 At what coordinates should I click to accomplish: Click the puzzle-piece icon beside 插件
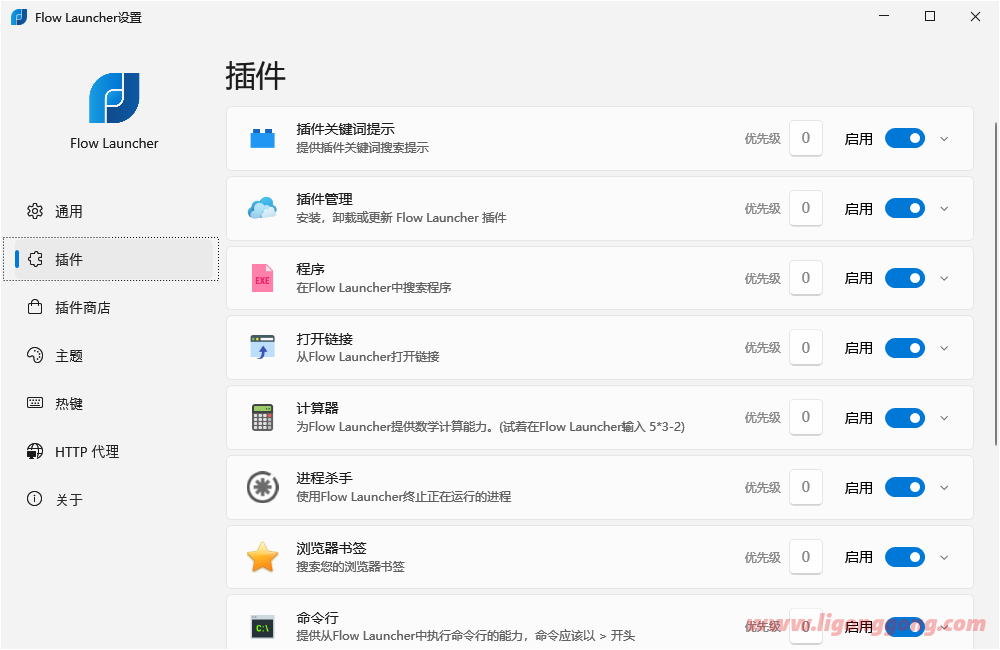(35, 259)
